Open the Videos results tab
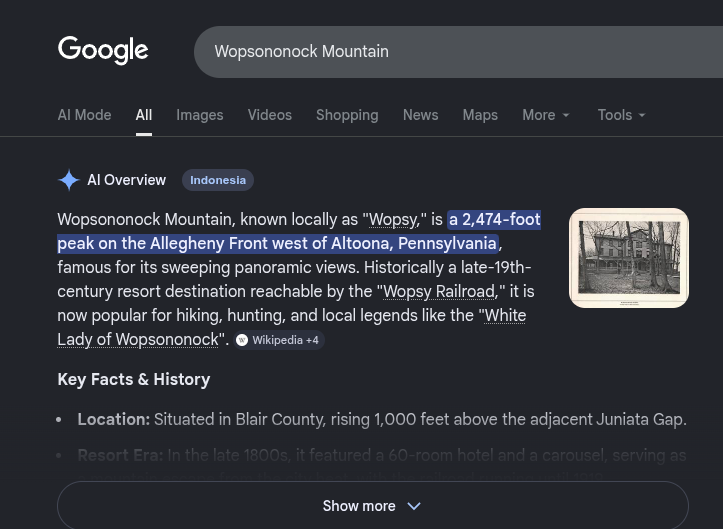Viewport: 723px width, 529px height. 270,115
